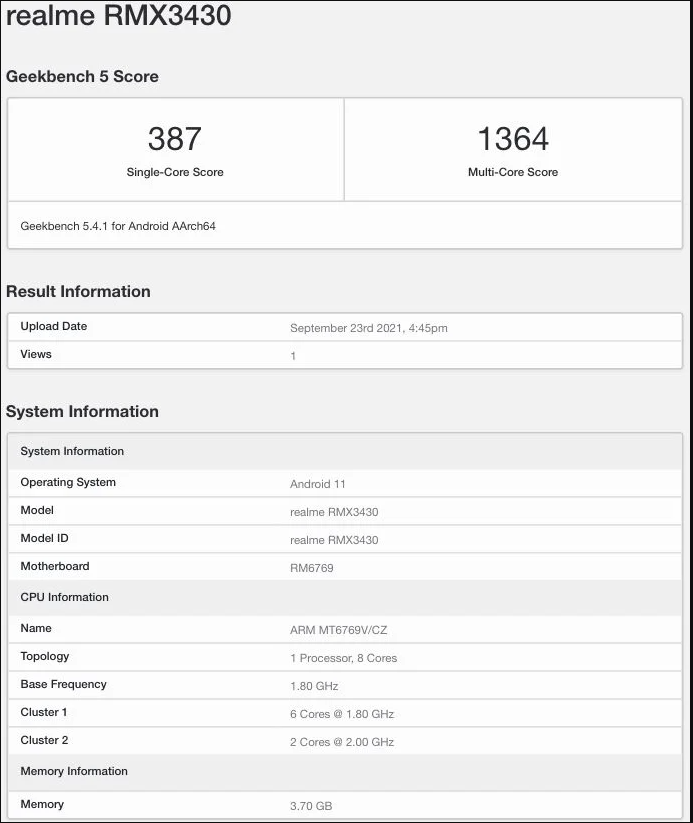Click the Model value realme RMX3430

[334, 512]
